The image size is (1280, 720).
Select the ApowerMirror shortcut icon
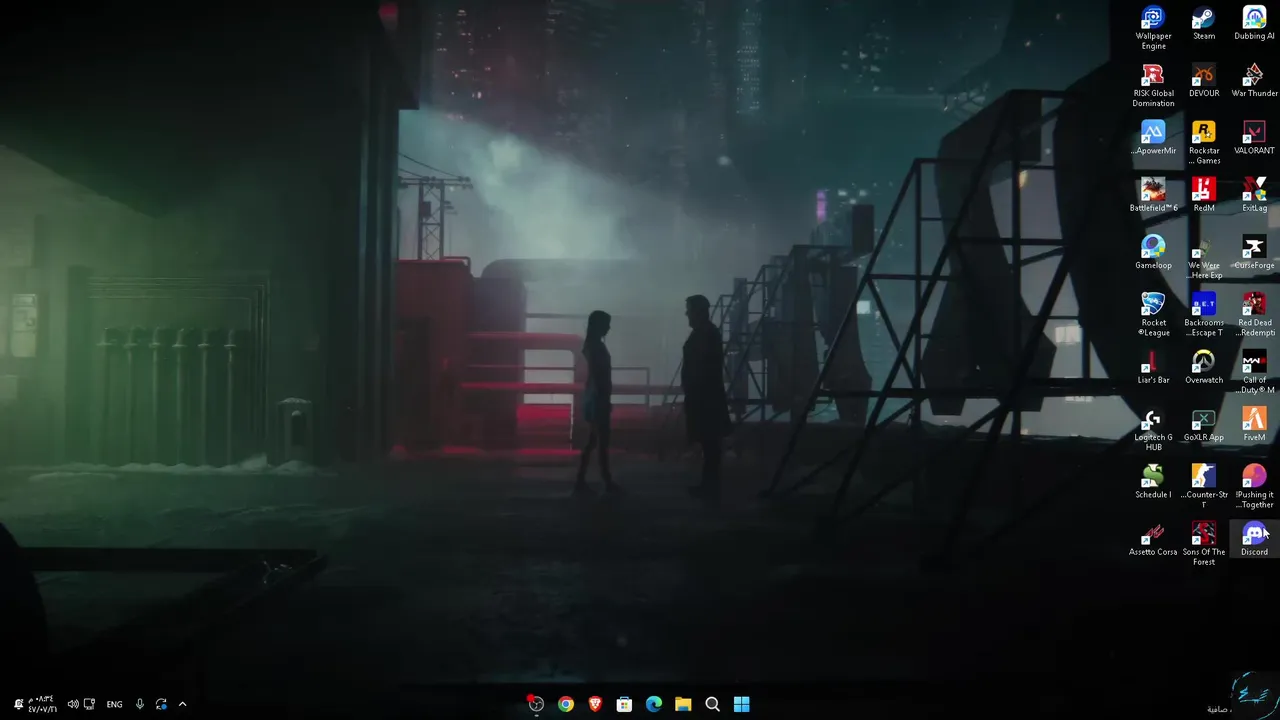tap(1153, 138)
